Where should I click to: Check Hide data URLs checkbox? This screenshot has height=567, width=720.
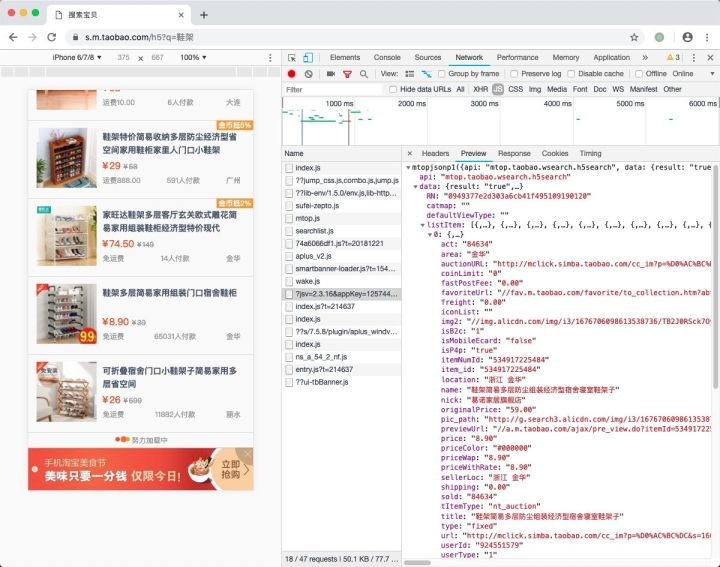[393, 90]
